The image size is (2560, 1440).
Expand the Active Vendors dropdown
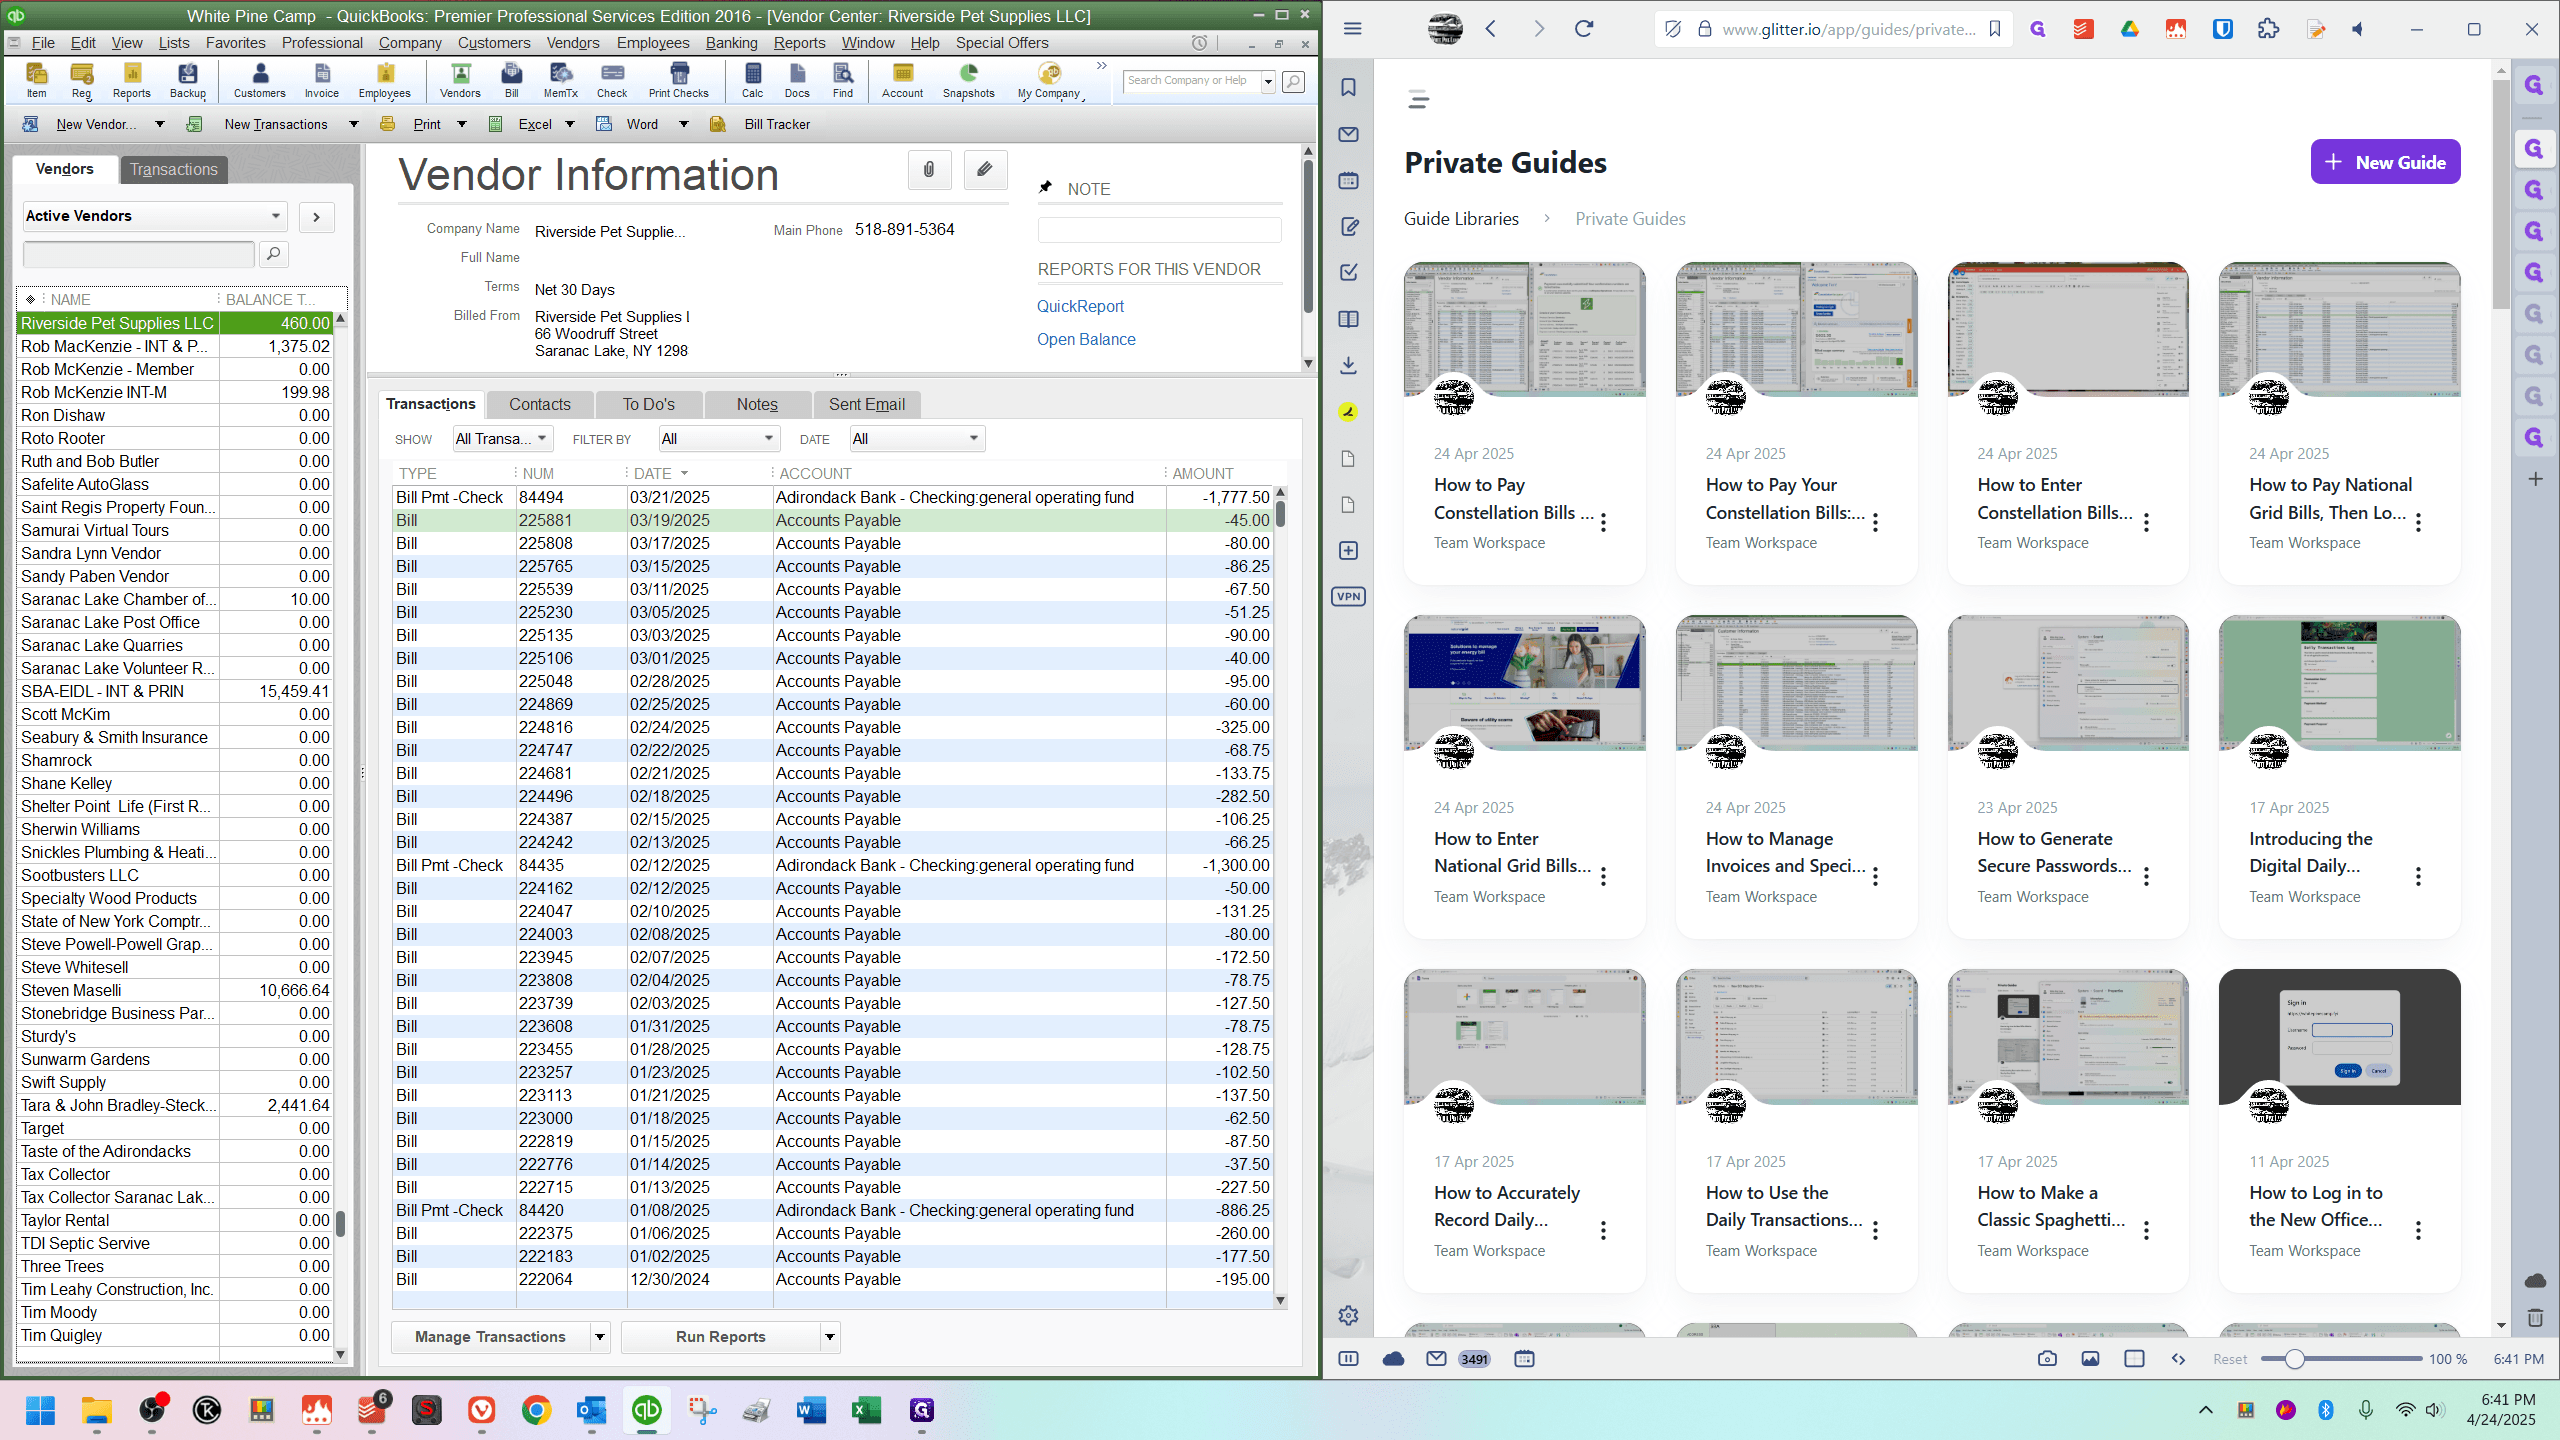click(x=155, y=216)
